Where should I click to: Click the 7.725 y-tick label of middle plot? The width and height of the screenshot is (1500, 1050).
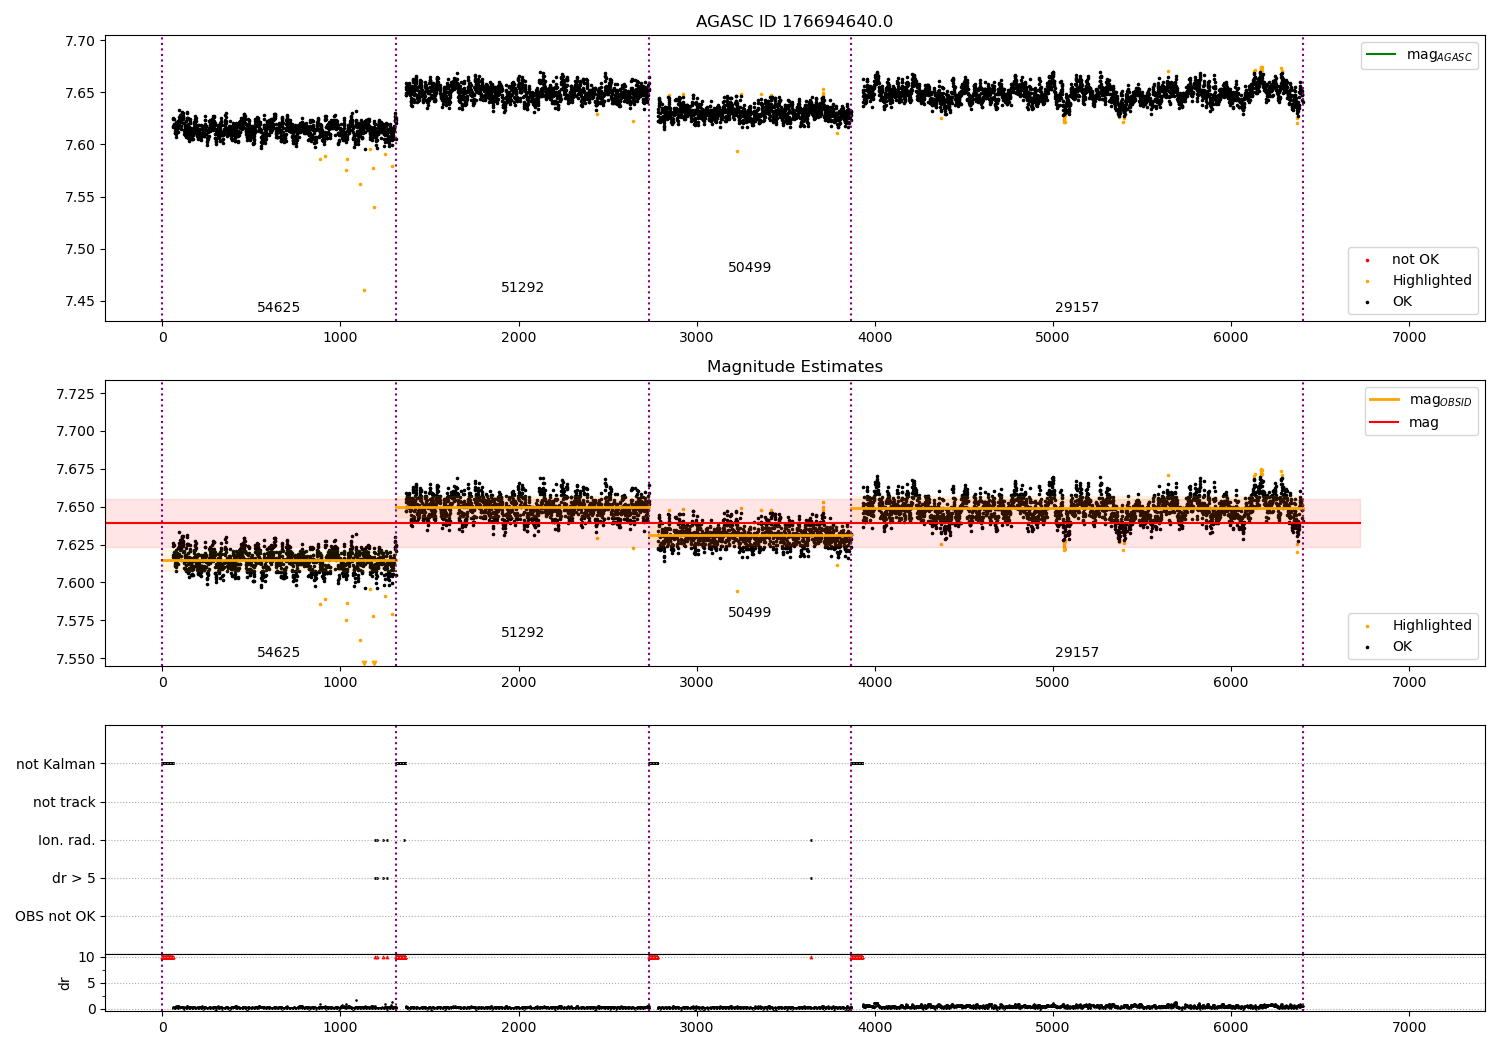(76, 394)
